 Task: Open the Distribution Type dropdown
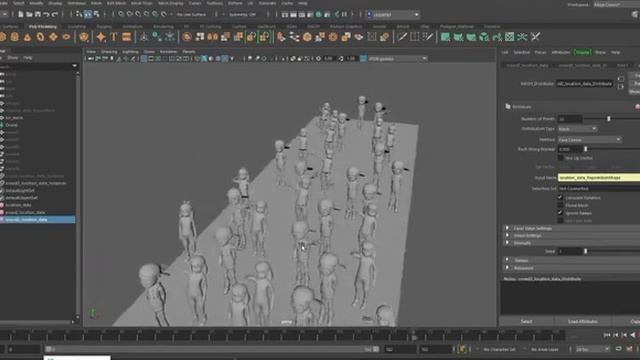pyautogui.click(x=577, y=129)
